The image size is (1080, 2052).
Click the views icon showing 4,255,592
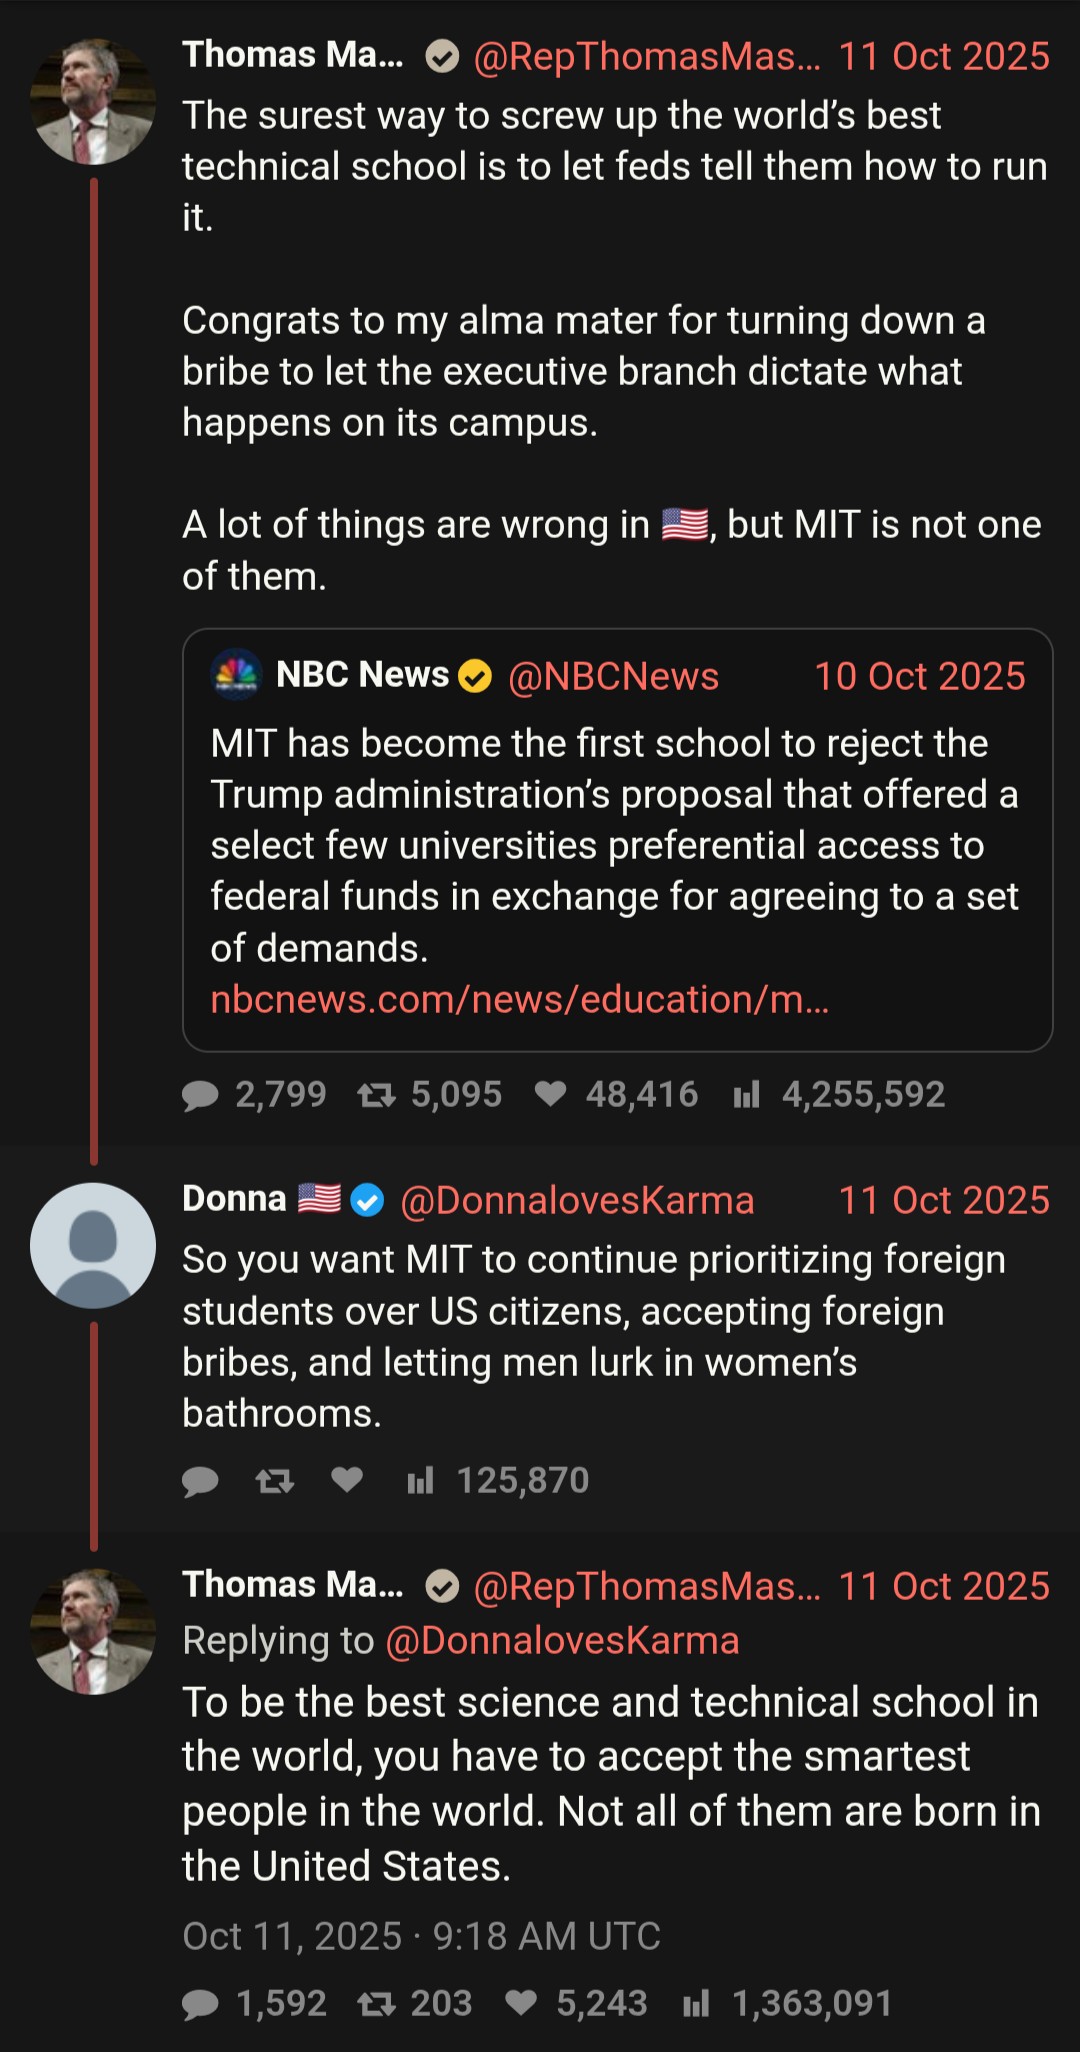click(x=746, y=1094)
